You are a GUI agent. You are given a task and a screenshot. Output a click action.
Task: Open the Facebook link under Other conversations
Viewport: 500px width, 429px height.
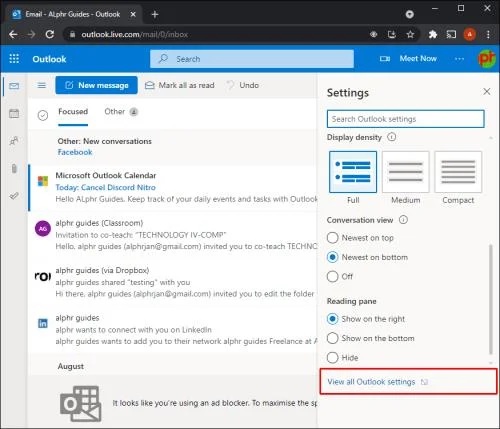click(75, 152)
